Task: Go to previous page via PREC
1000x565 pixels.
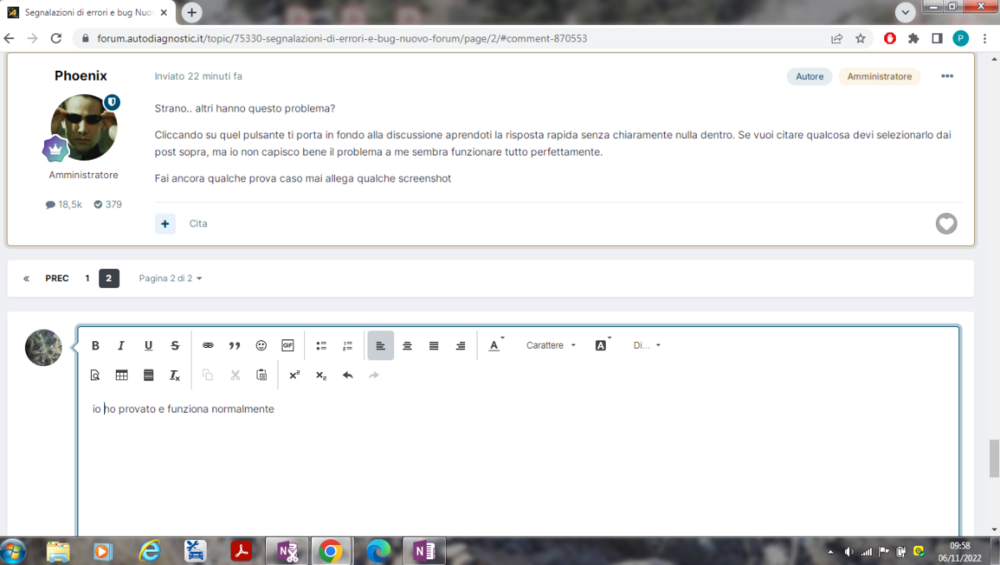Action: click(x=57, y=278)
